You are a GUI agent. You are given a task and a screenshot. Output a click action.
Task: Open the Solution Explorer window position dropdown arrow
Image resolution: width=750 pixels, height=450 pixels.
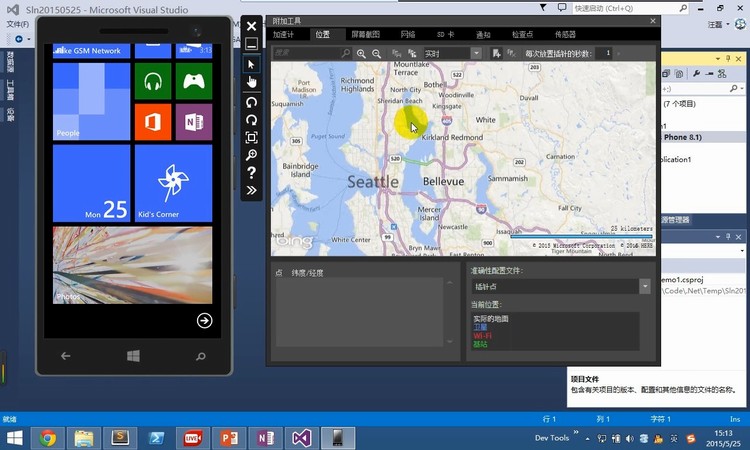(718, 59)
